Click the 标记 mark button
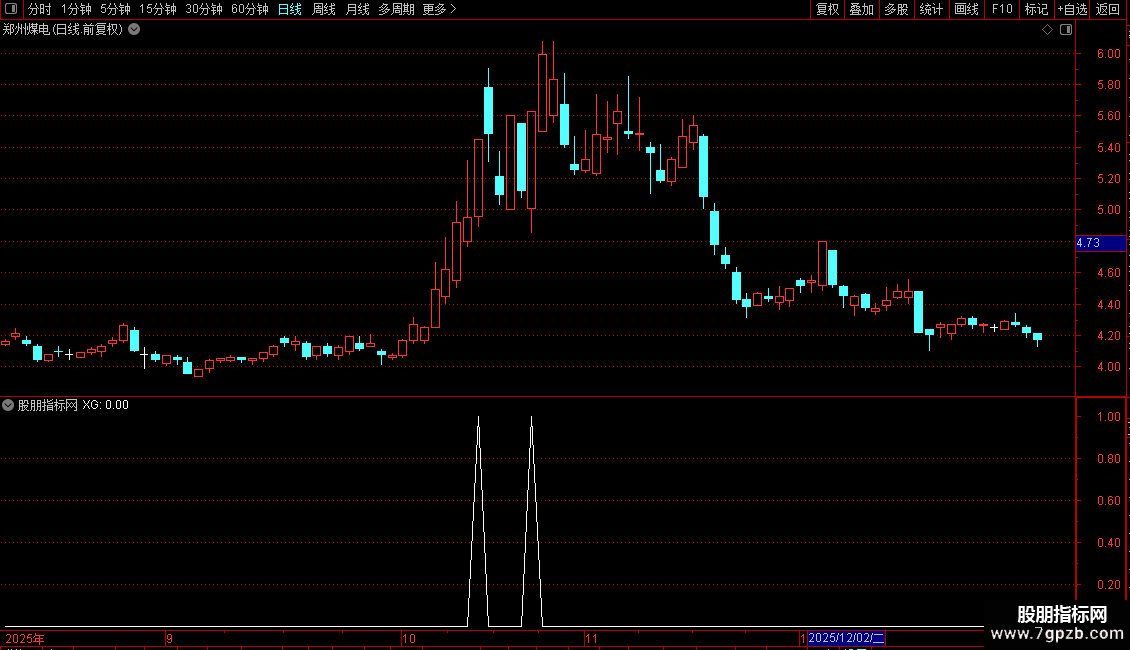The height and width of the screenshot is (650, 1130). [x=1036, y=9]
